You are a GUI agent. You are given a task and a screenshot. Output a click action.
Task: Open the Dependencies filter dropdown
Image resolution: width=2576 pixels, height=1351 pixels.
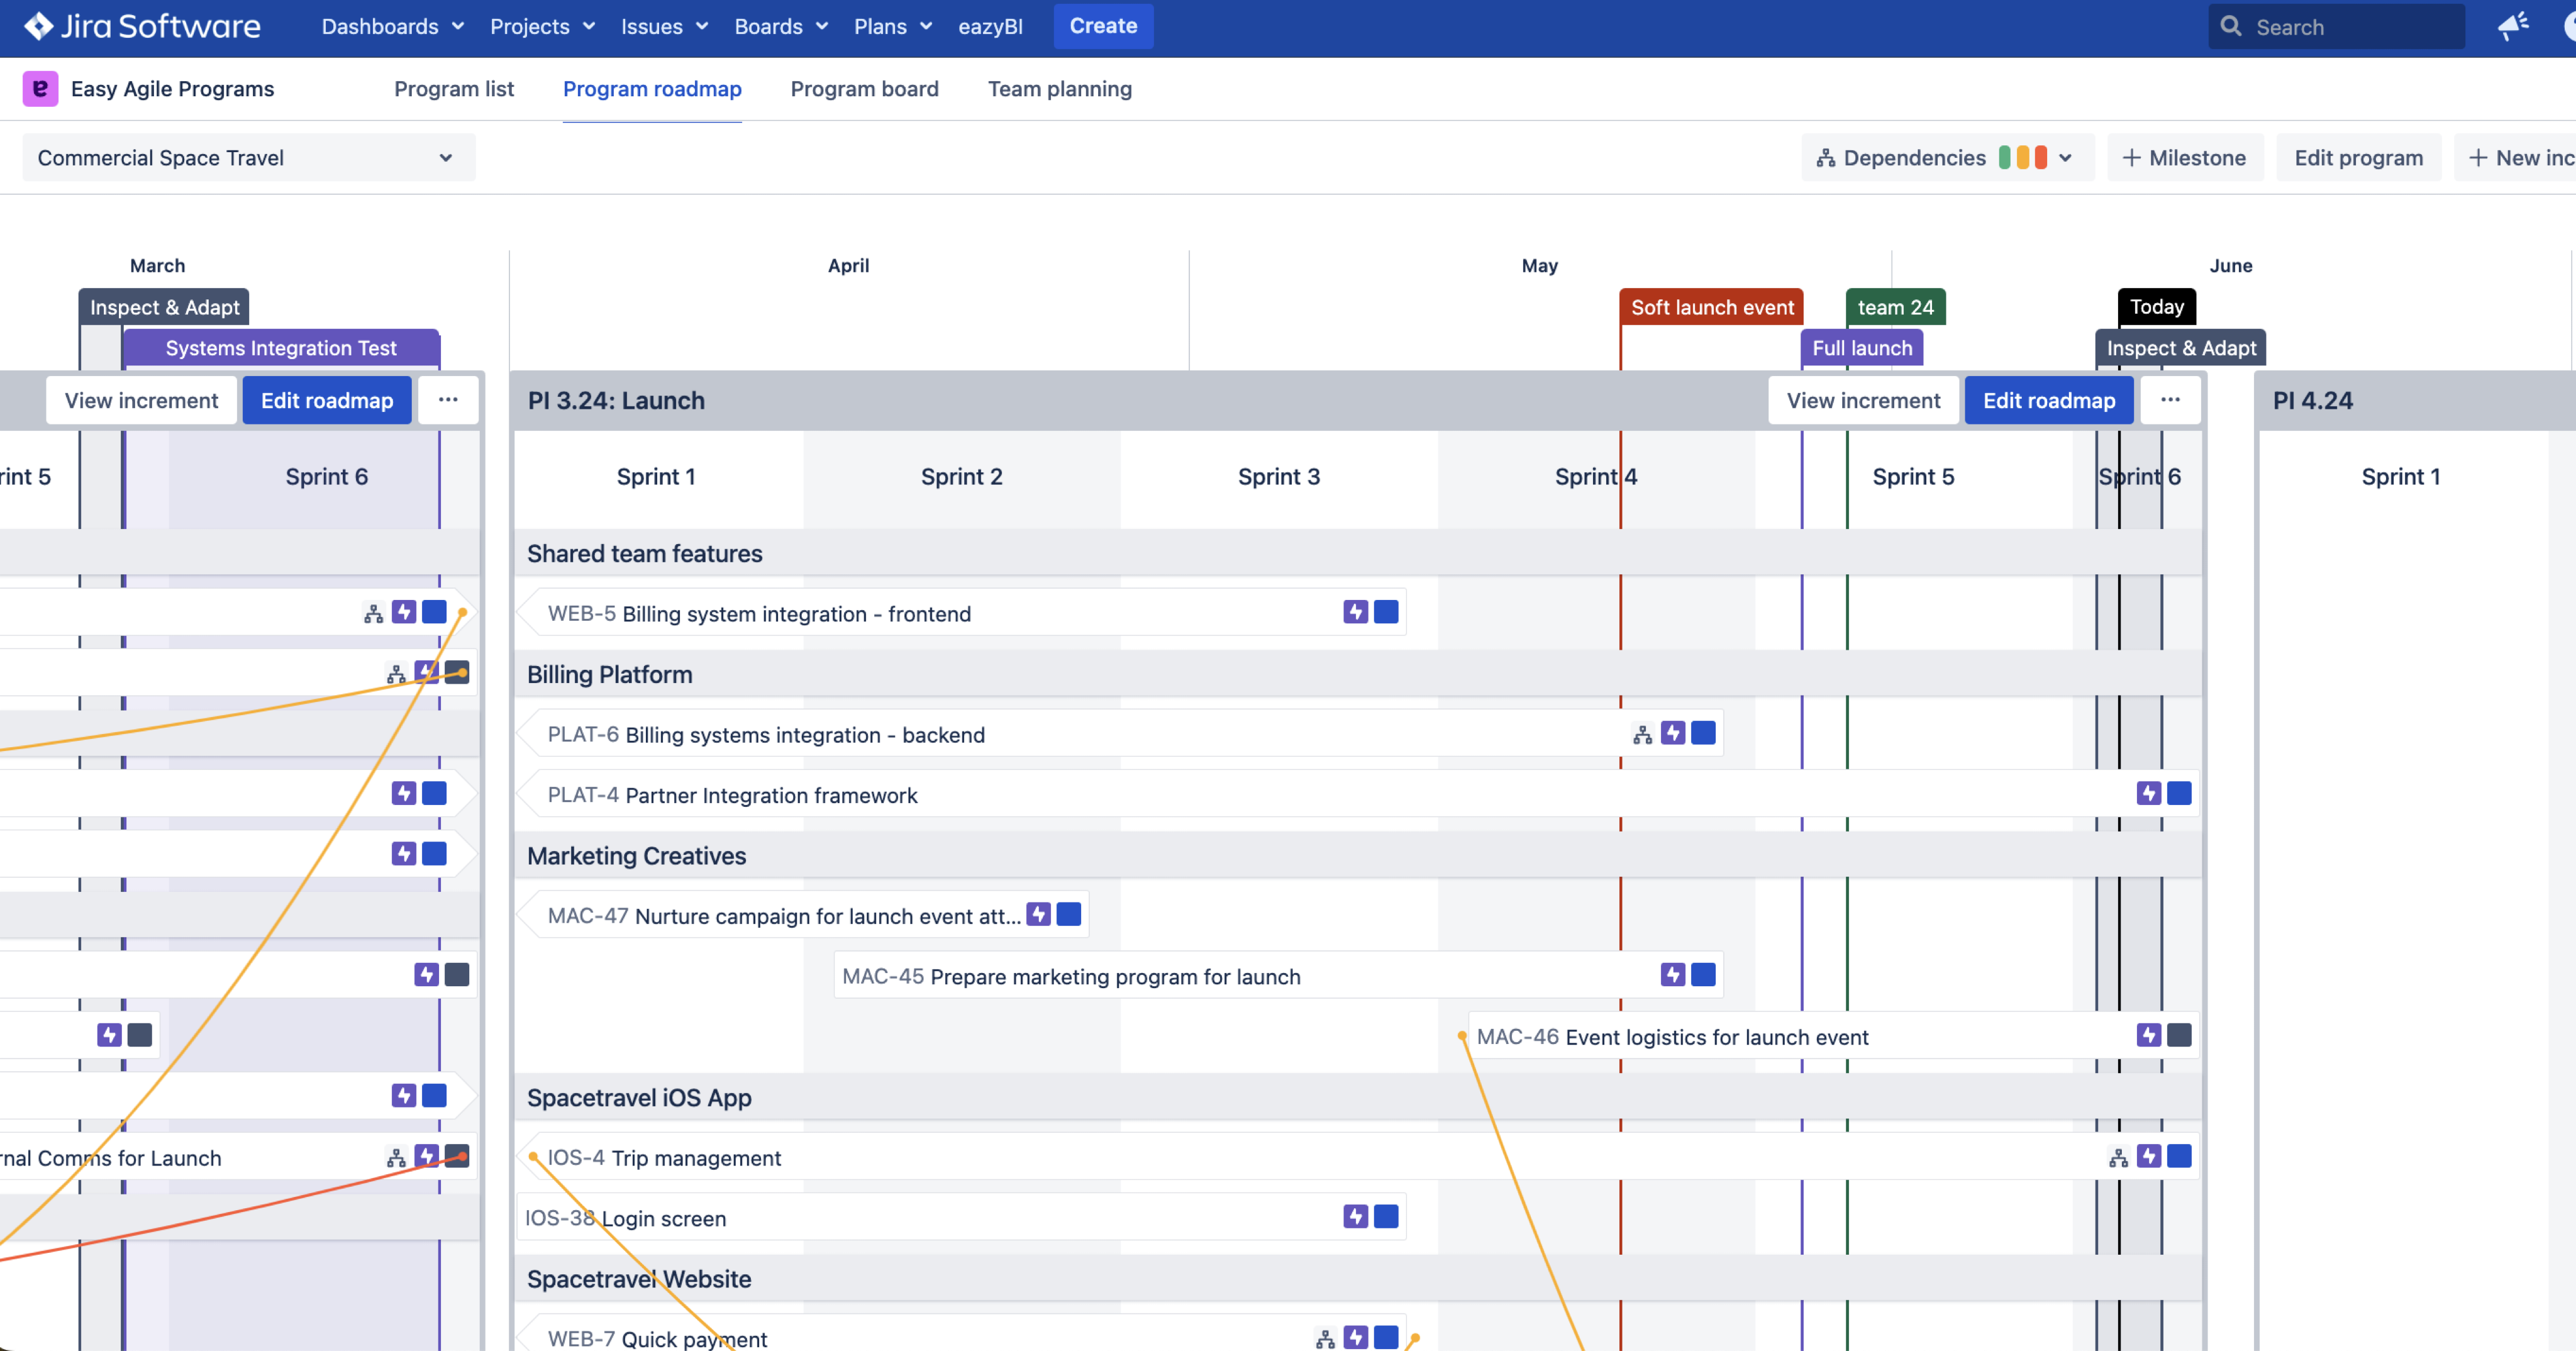(x=1947, y=158)
